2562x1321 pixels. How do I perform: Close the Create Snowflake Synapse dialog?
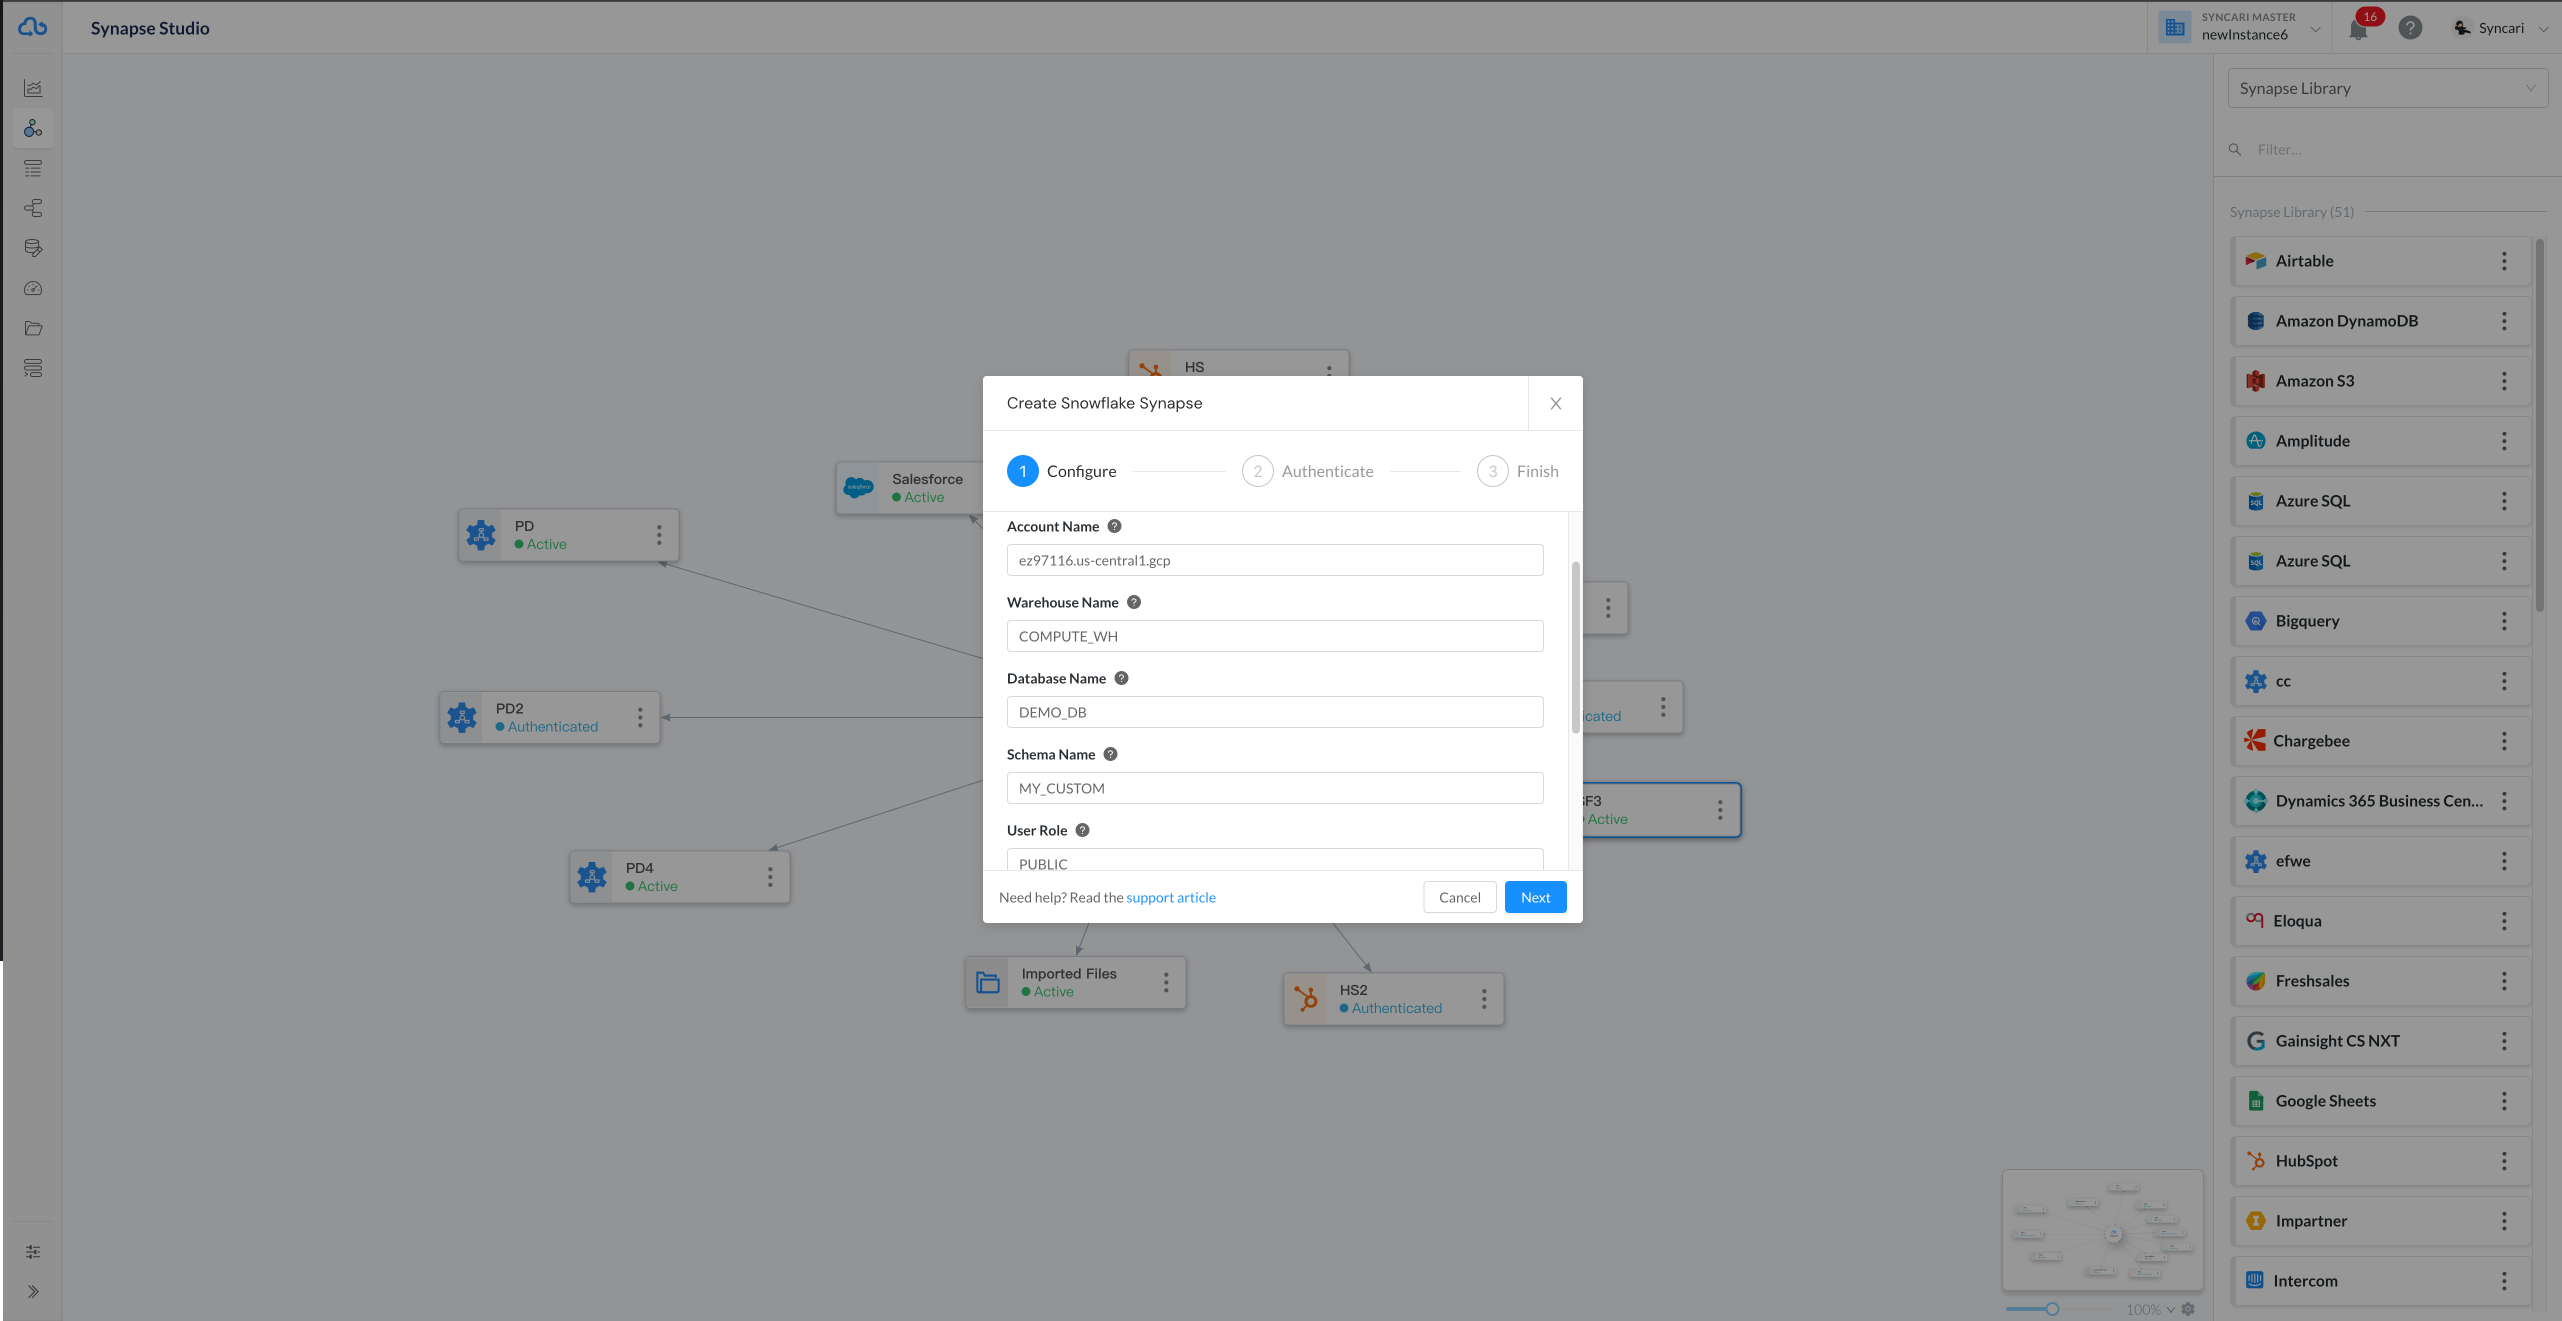click(x=1555, y=403)
